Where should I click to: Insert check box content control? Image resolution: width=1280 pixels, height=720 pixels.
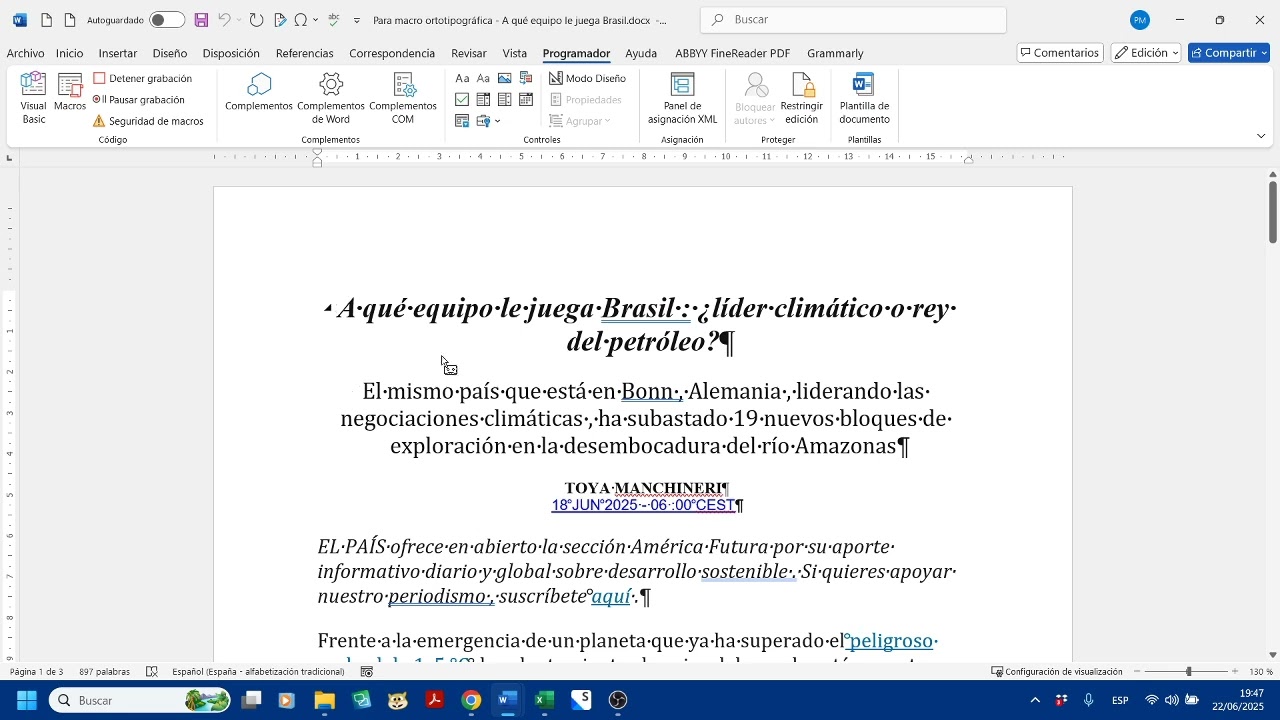[x=462, y=100]
